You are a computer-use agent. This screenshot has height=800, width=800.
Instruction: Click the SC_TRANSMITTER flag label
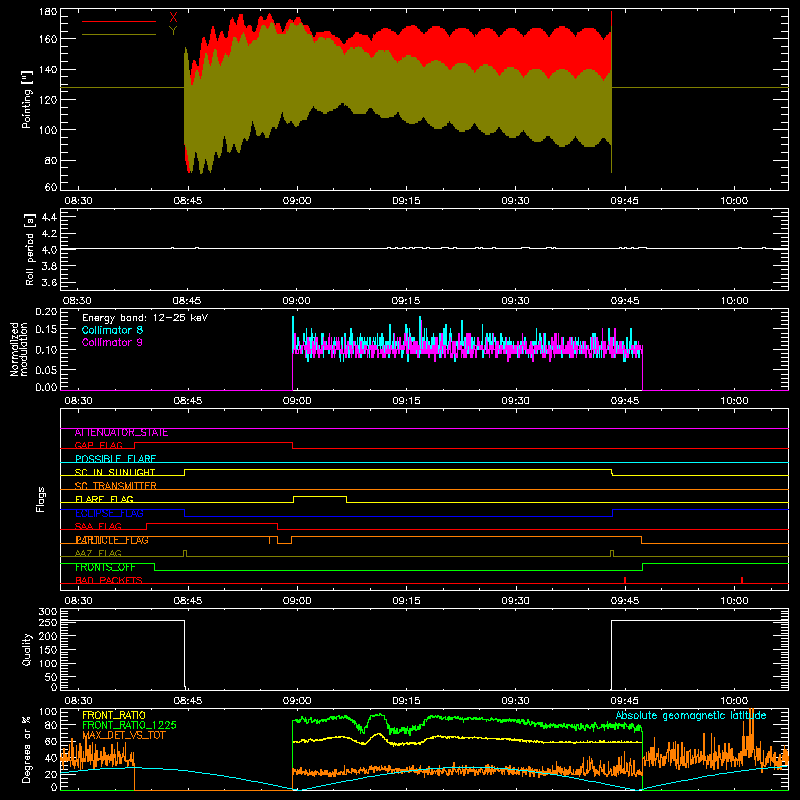coord(116,486)
